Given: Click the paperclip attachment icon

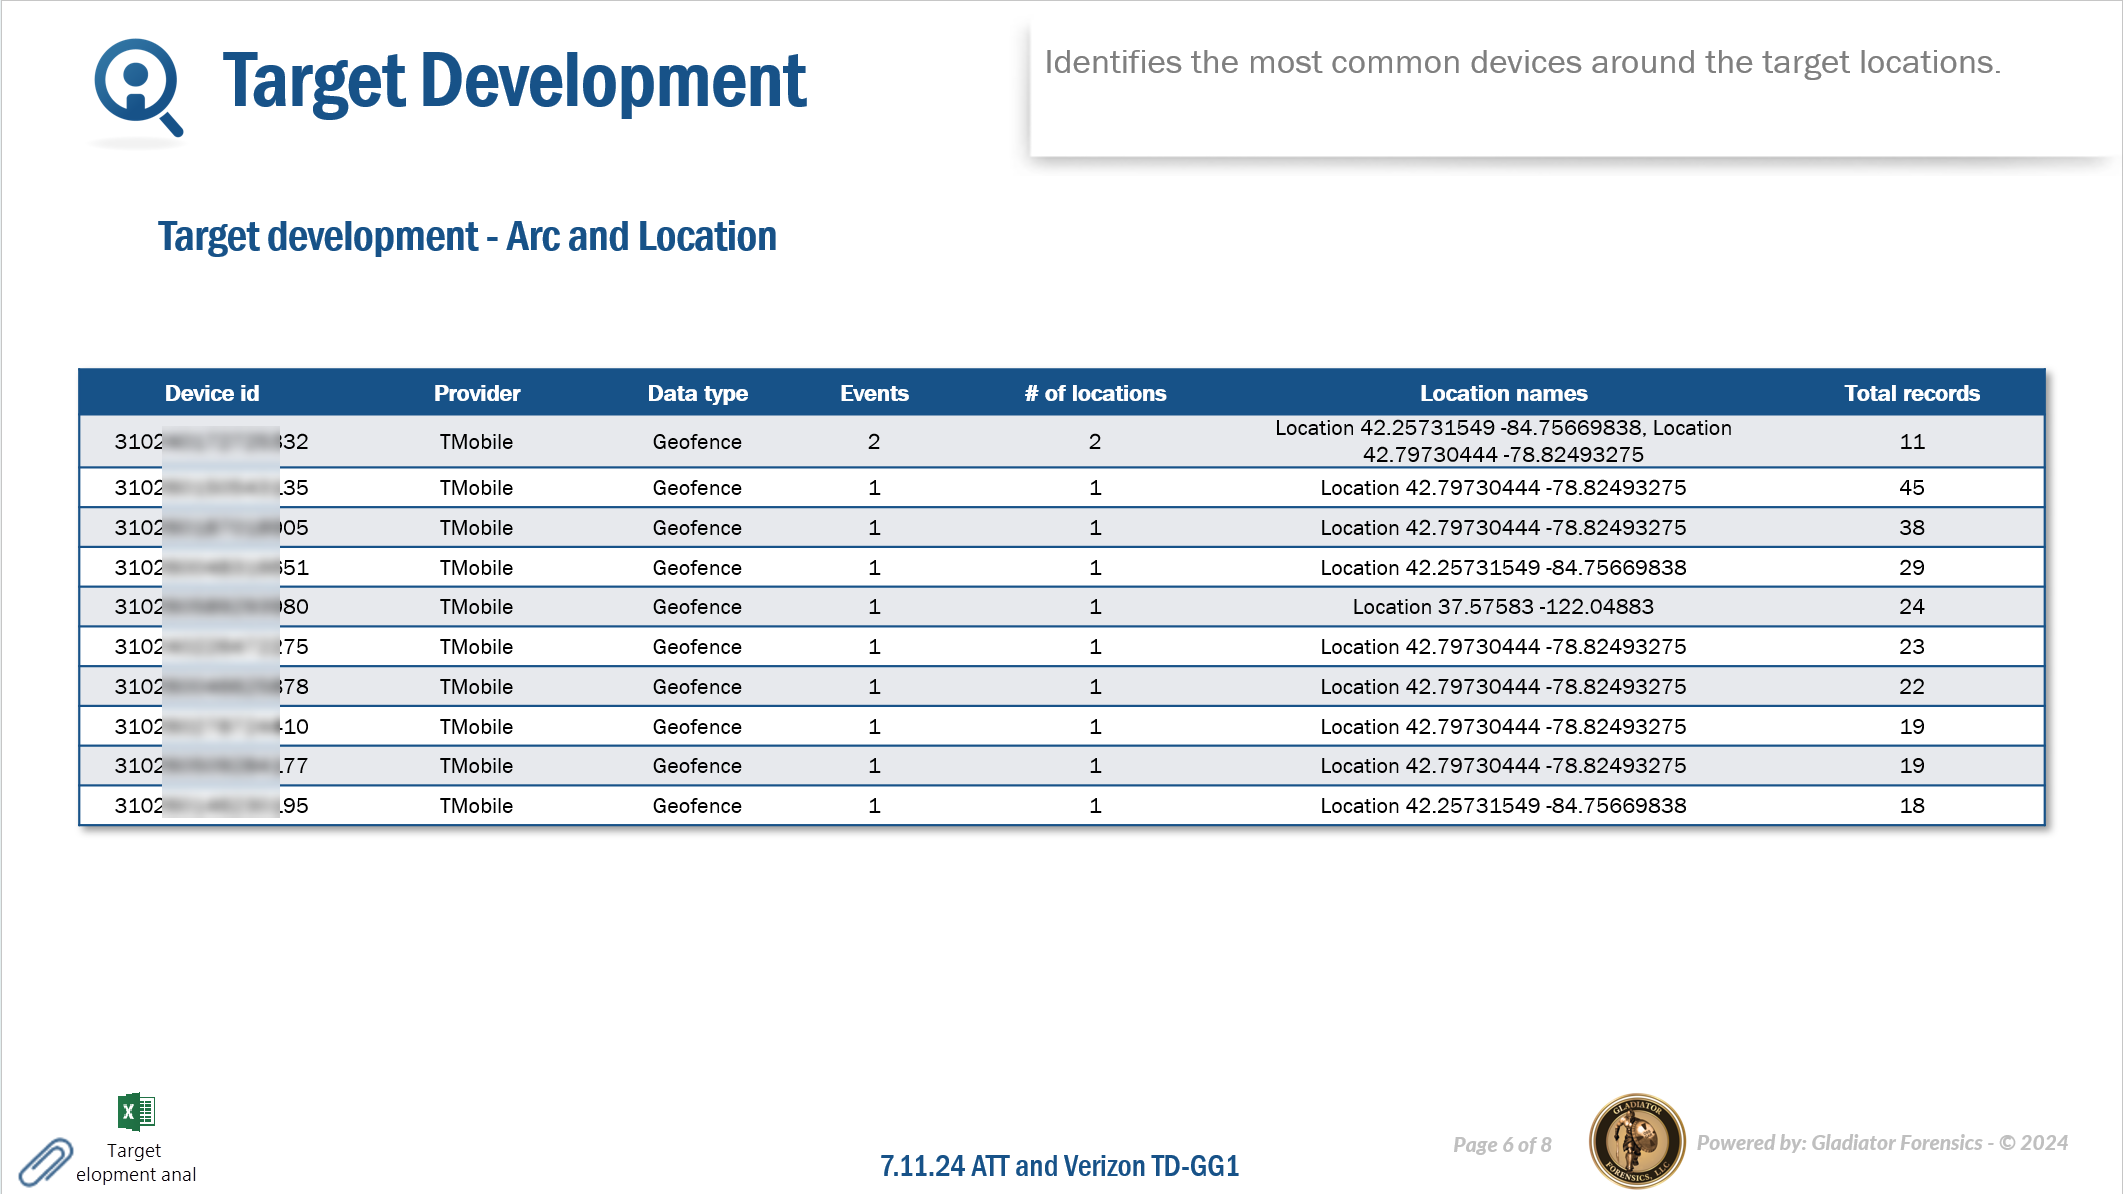Looking at the screenshot, I should coord(45,1162).
